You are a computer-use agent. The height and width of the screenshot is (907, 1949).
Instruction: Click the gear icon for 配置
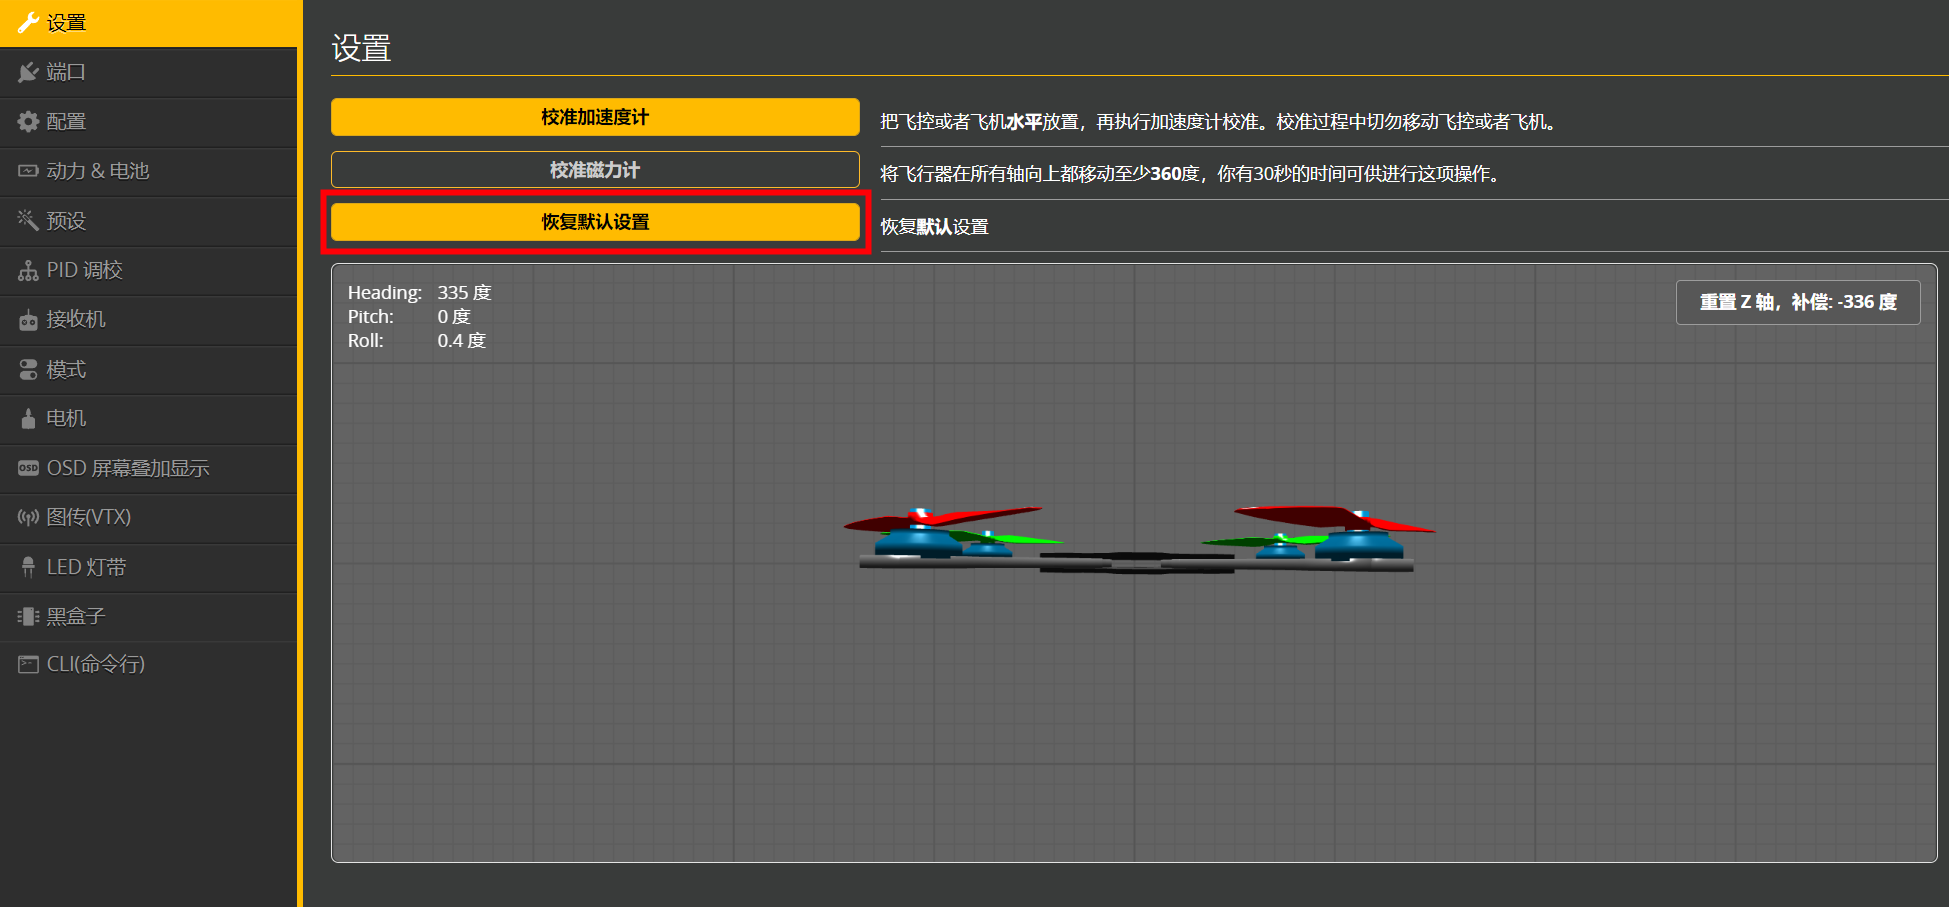28,122
